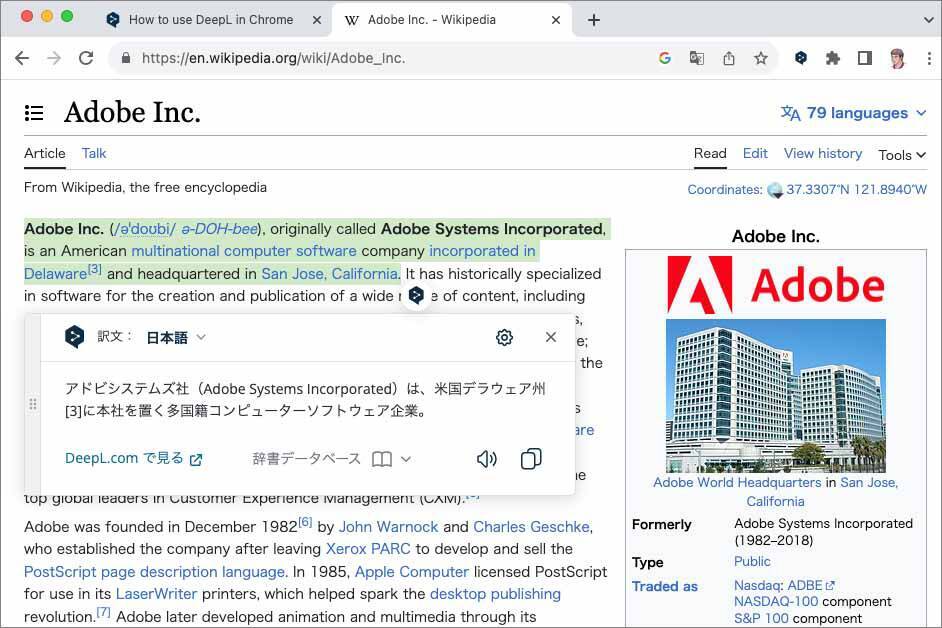Viewport: 942px width, 628px height.
Task: Select the Article tab
Action: pyautogui.click(x=44, y=153)
